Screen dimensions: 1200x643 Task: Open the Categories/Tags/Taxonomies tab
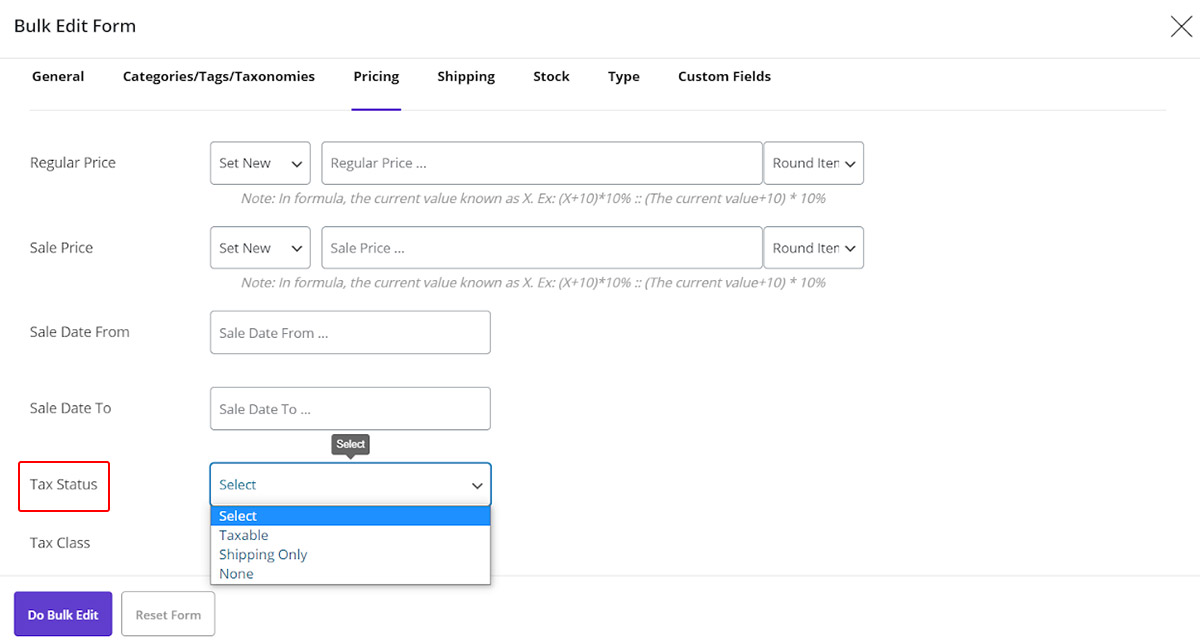click(218, 77)
